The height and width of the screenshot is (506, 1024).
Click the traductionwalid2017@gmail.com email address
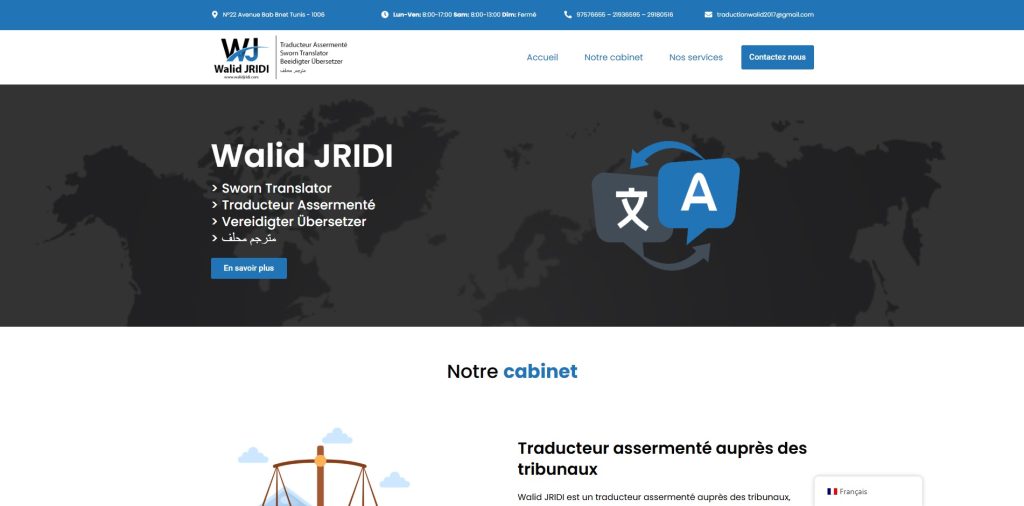point(765,15)
